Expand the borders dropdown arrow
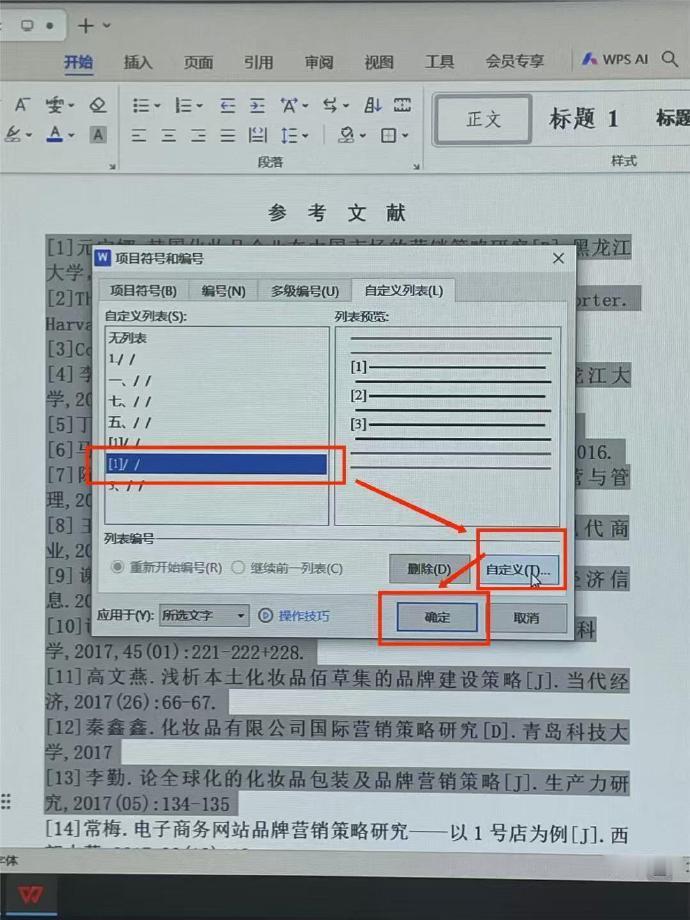 [x=405, y=136]
